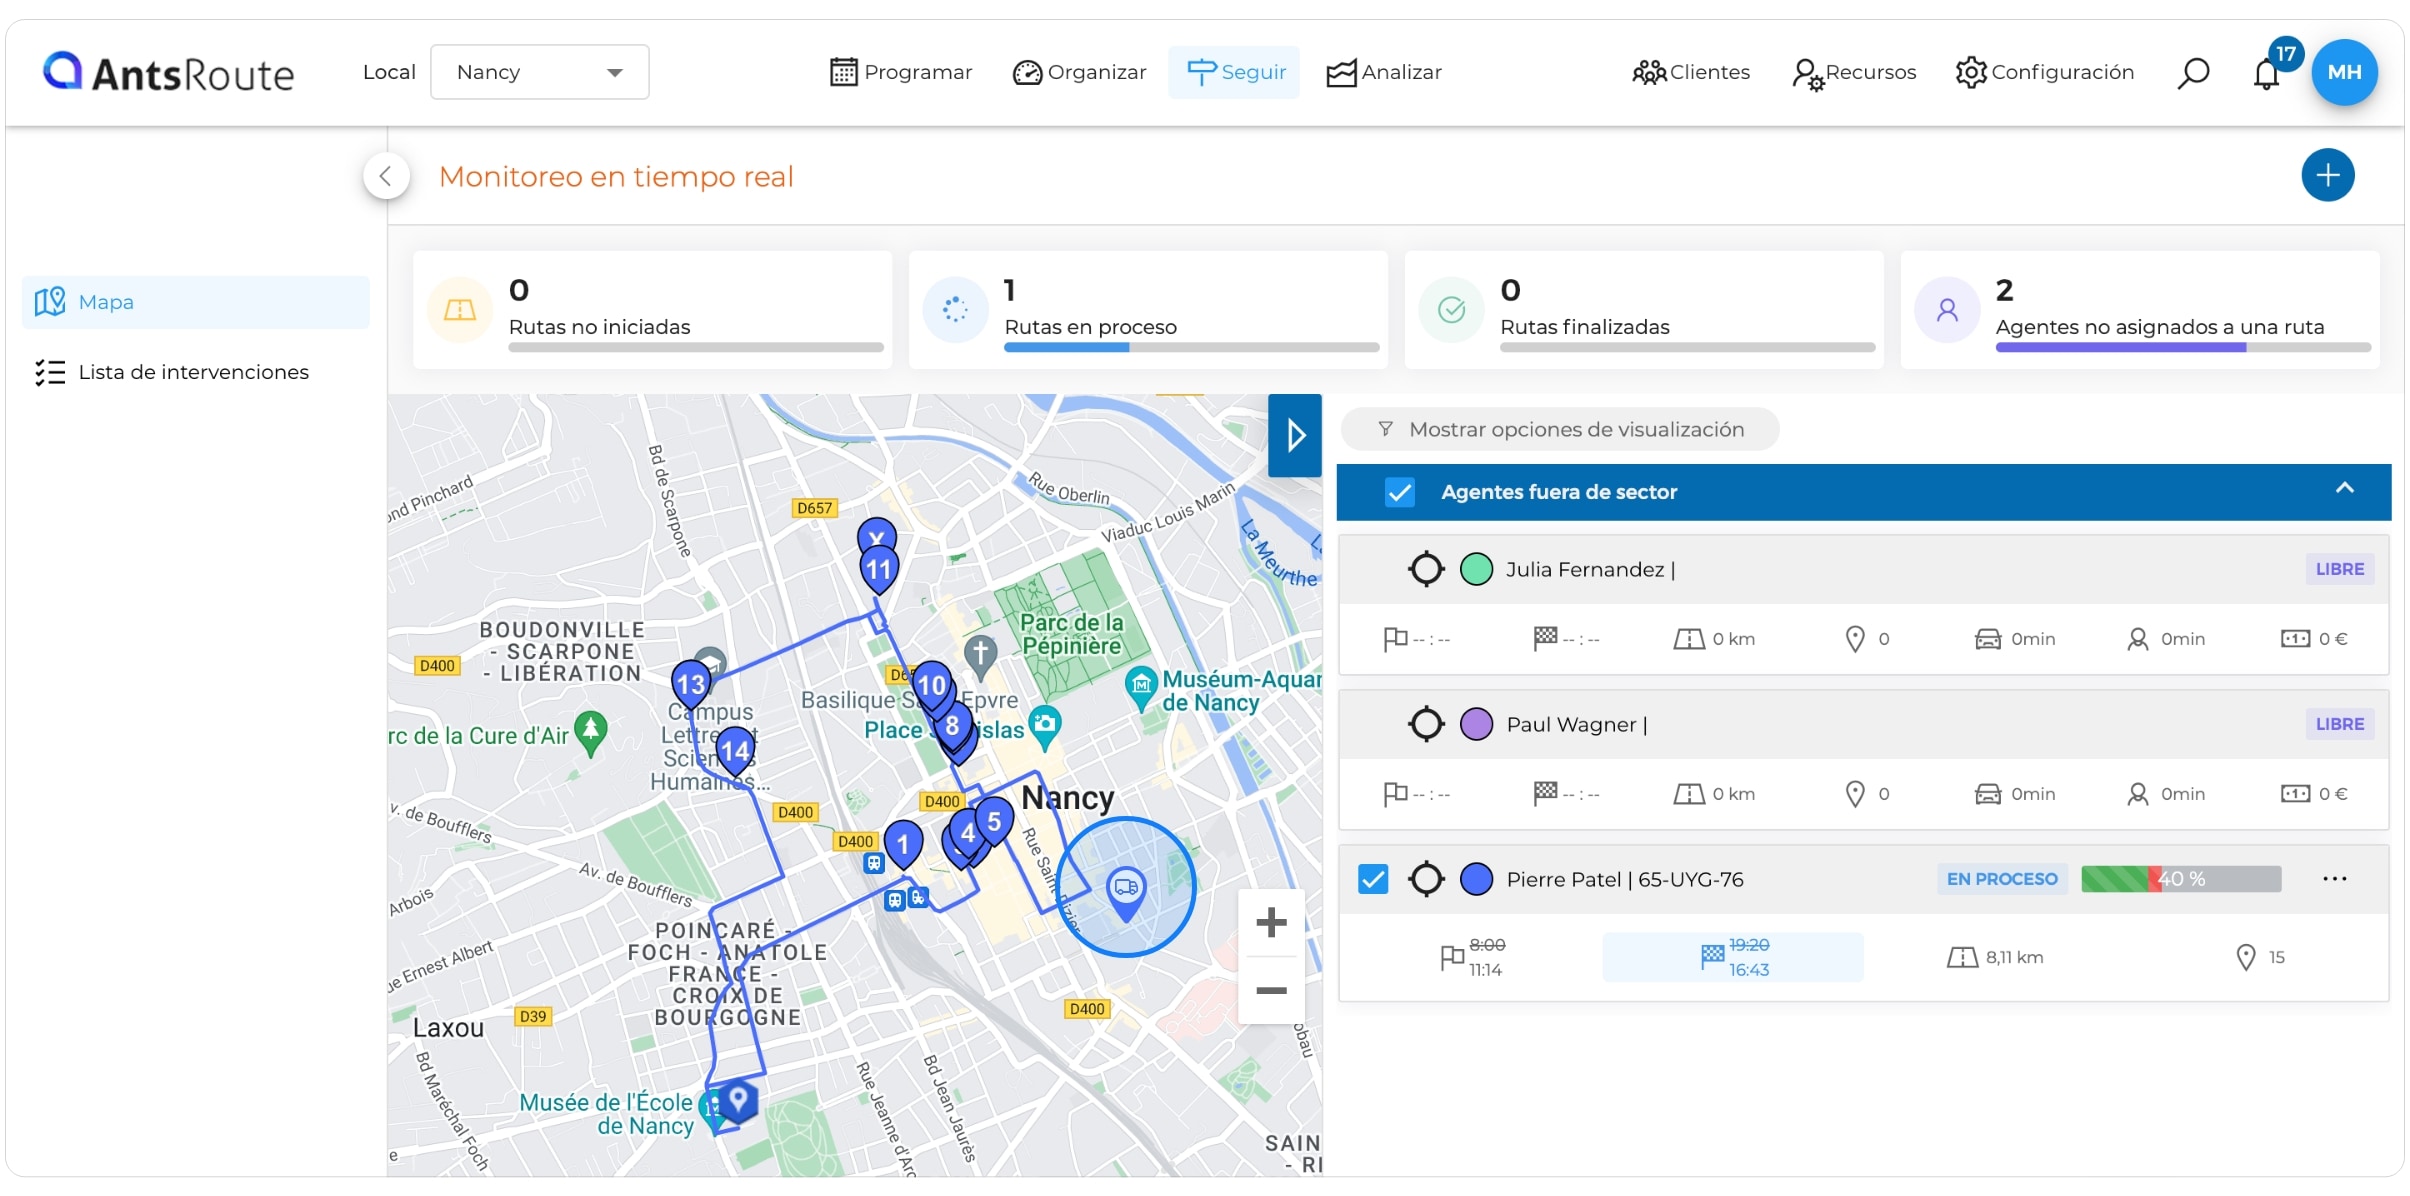Open the notifications bell
Screen dimensions: 2410x1196
tap(2267, 73)
